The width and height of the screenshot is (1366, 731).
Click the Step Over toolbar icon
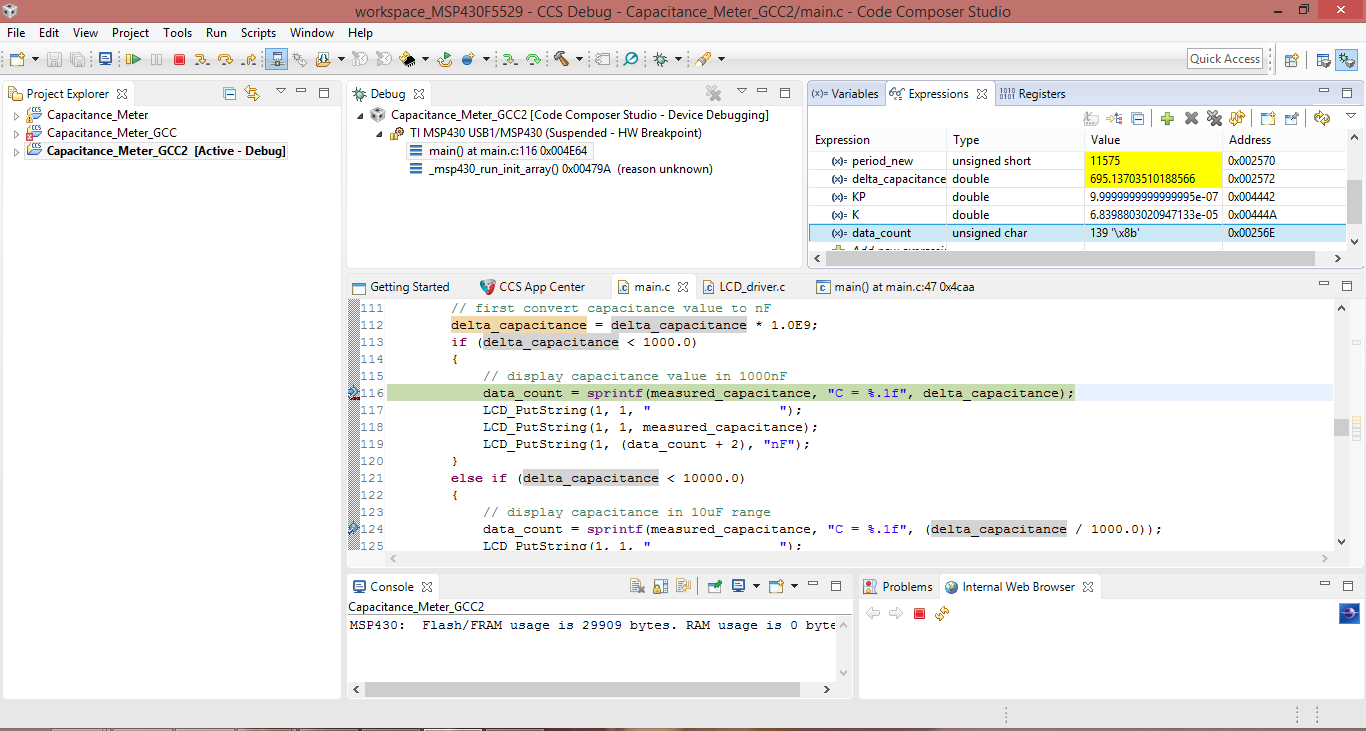tap(225, 59)
